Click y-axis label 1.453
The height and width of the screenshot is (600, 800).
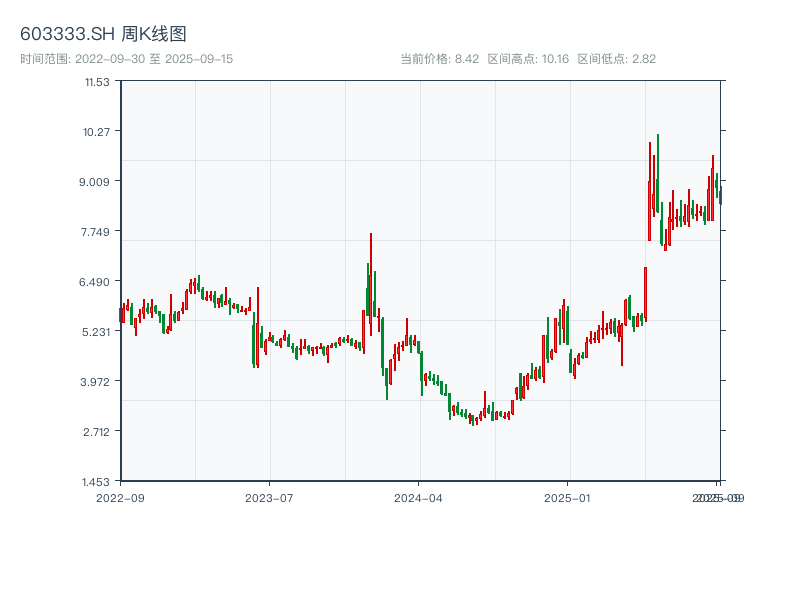pos(95,482)
